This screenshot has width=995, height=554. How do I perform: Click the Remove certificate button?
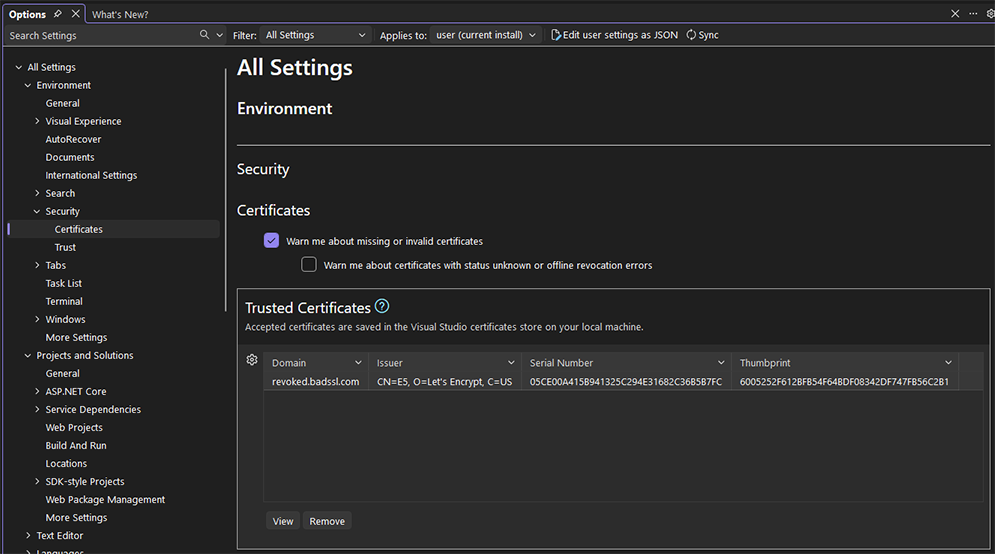pos(327,521)
